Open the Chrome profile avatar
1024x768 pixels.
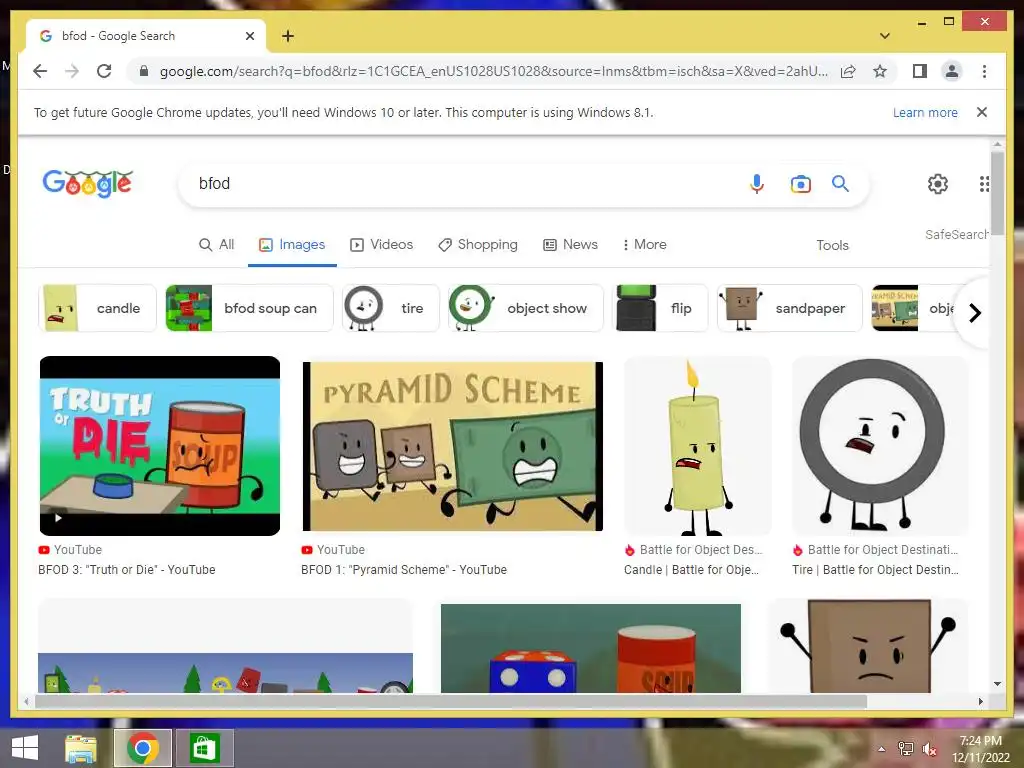tap(952, 71)
